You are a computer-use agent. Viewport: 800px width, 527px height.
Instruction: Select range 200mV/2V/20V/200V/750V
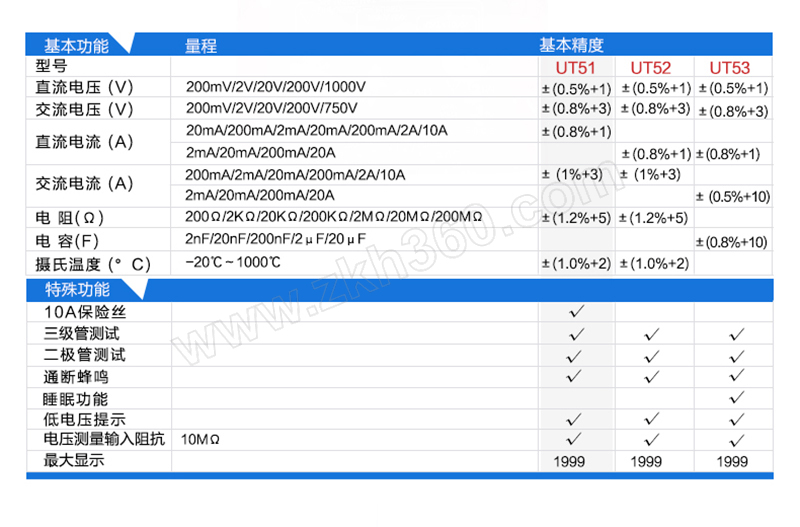pyautogui.click(x=271, y=108)
